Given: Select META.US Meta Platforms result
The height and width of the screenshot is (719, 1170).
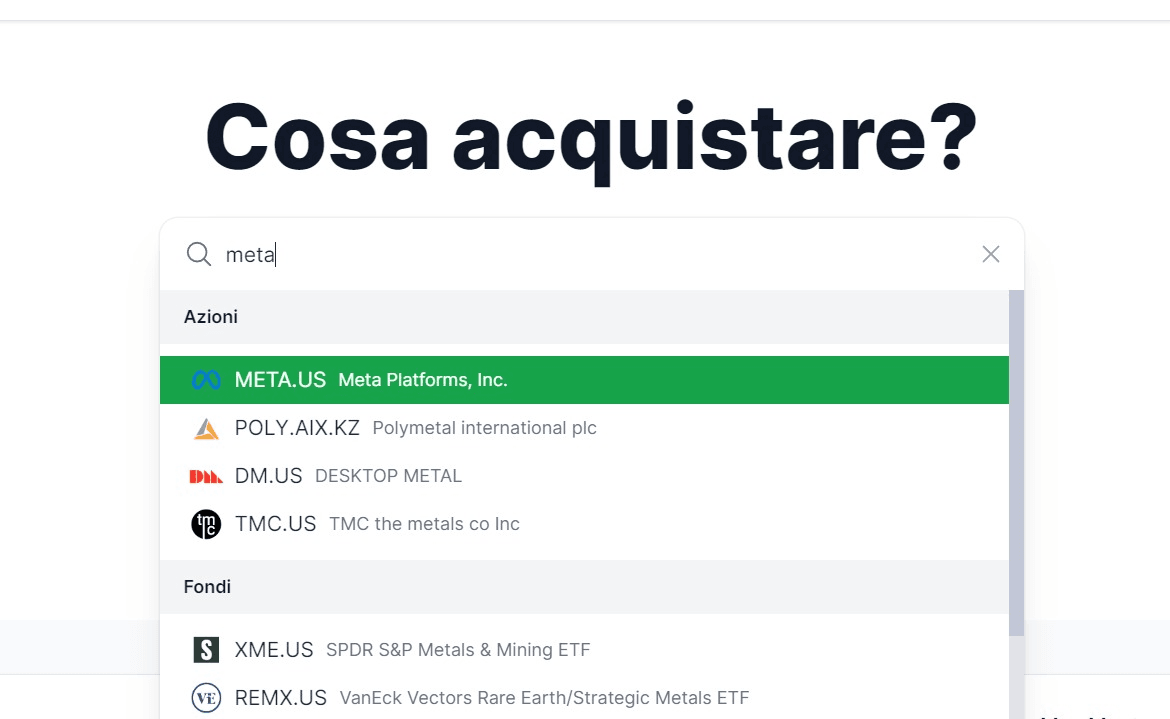Looking at the screenshot, I should pyautogui.click(x=420, y=380).
